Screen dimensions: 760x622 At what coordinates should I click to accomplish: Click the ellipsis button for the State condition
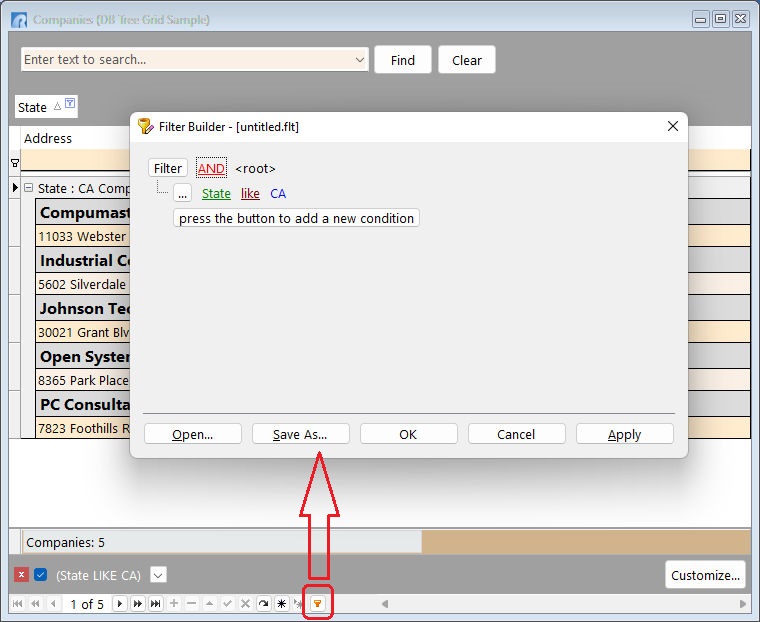pyautogui.click(x=182, y=193)
